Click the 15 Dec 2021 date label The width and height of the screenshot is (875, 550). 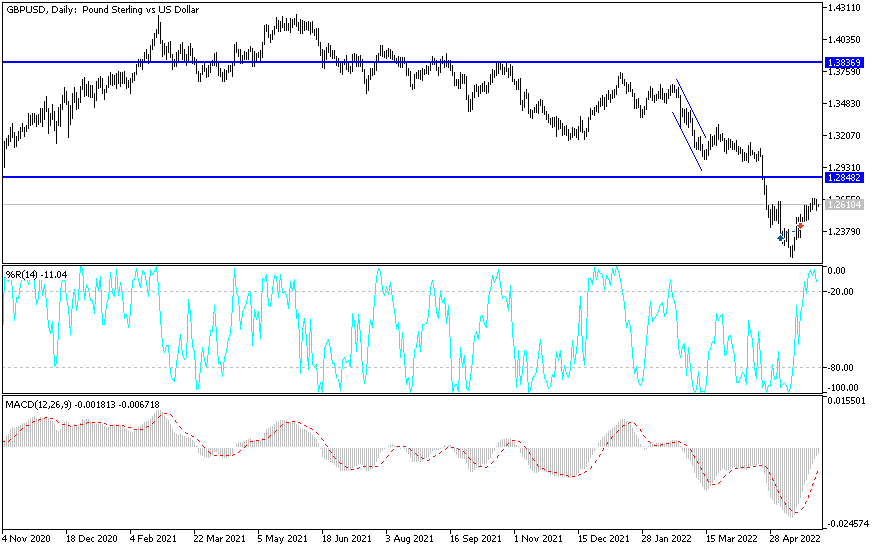(603, 539)
